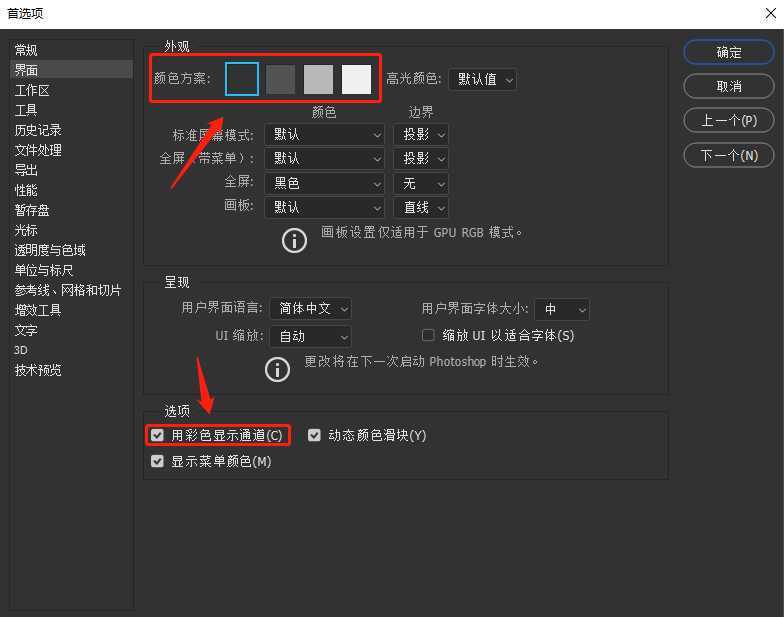784x617 pixels.
Task: Select 增效工具 category in sidebar
Action: click(71, 310)
